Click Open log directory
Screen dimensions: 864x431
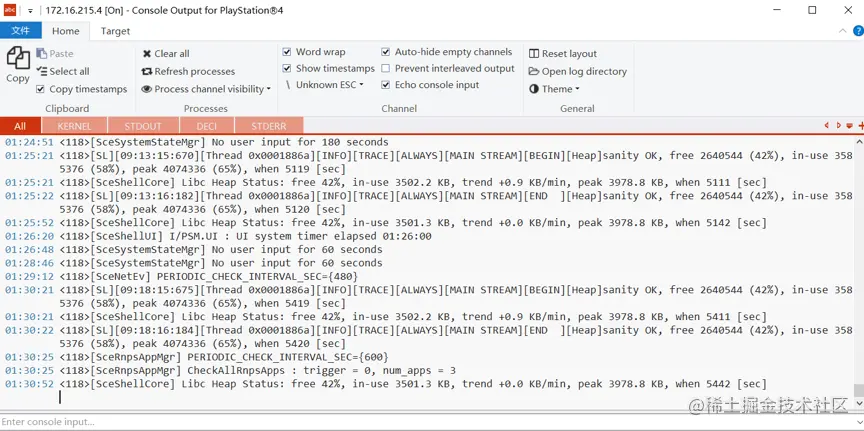[x=577, y=71]
